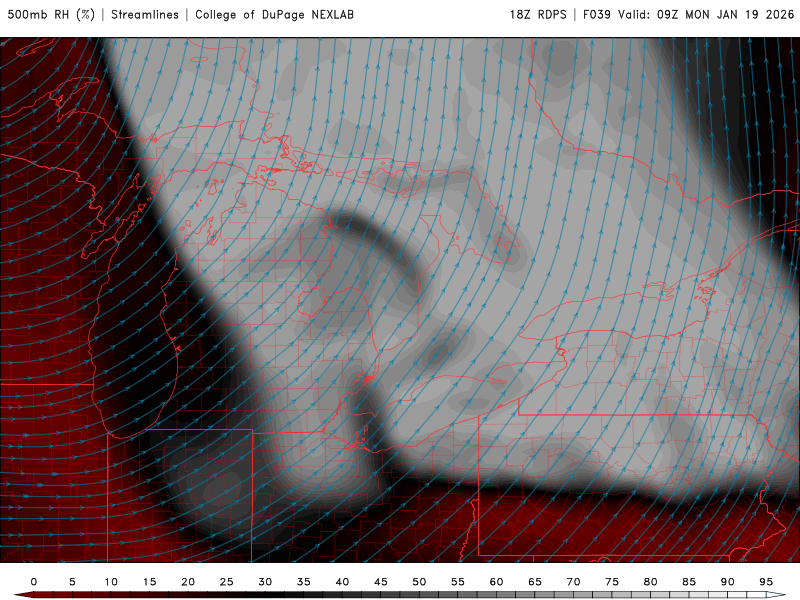Click the "25" color scale label

point(227,582)
